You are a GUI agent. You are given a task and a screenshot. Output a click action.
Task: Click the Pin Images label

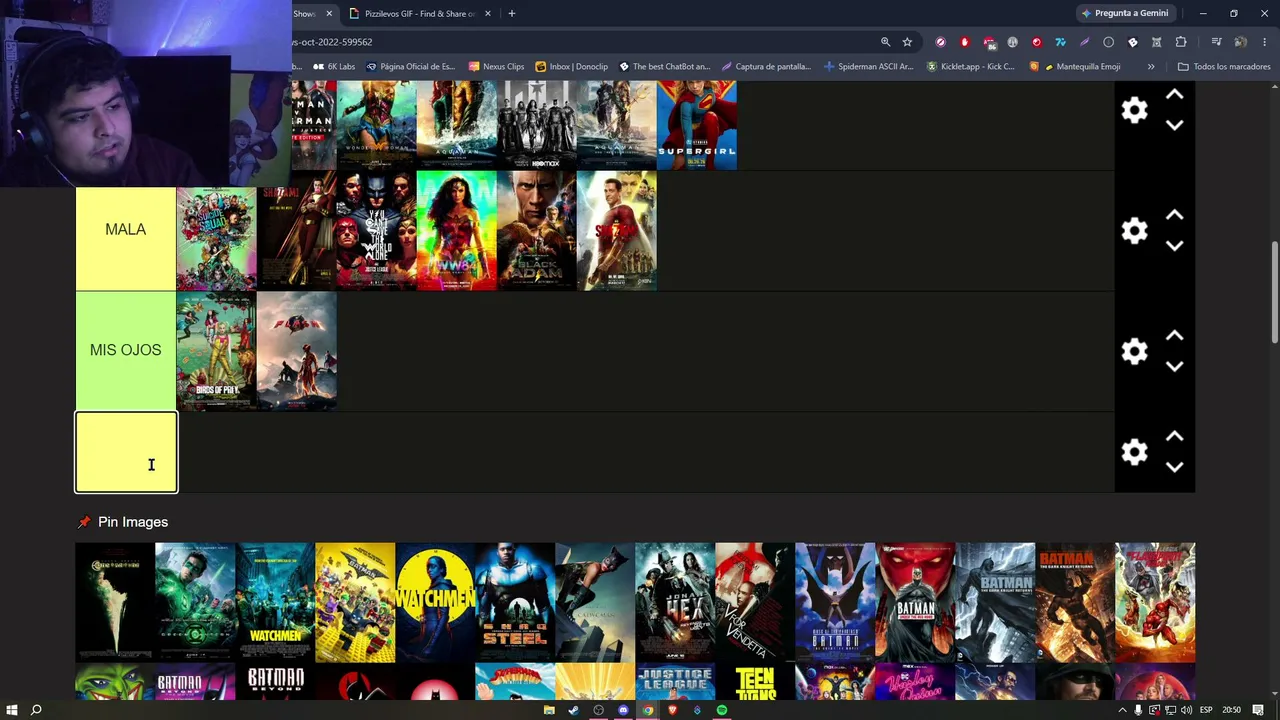click(133, 522)
